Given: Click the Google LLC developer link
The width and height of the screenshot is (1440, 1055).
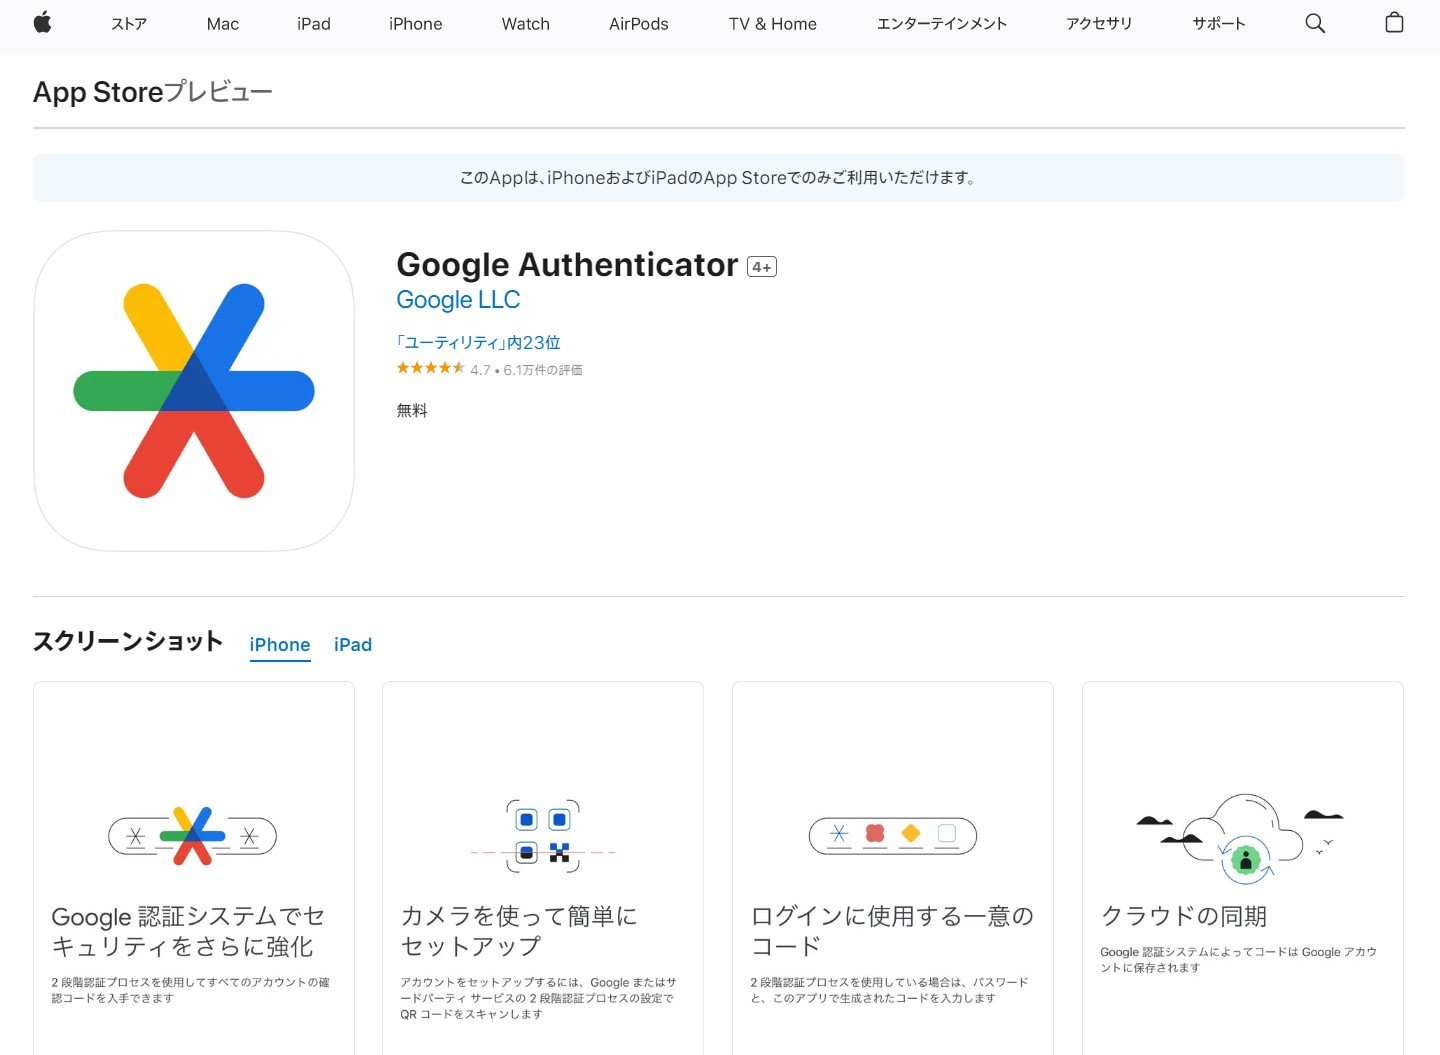Looking at the screenshot, I should 458,299.
